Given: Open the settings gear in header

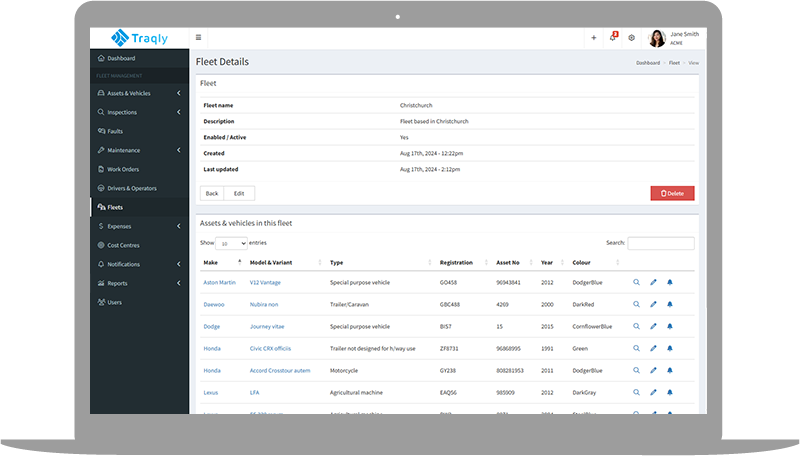Looking at the screenshot, I should pos(632,38).
